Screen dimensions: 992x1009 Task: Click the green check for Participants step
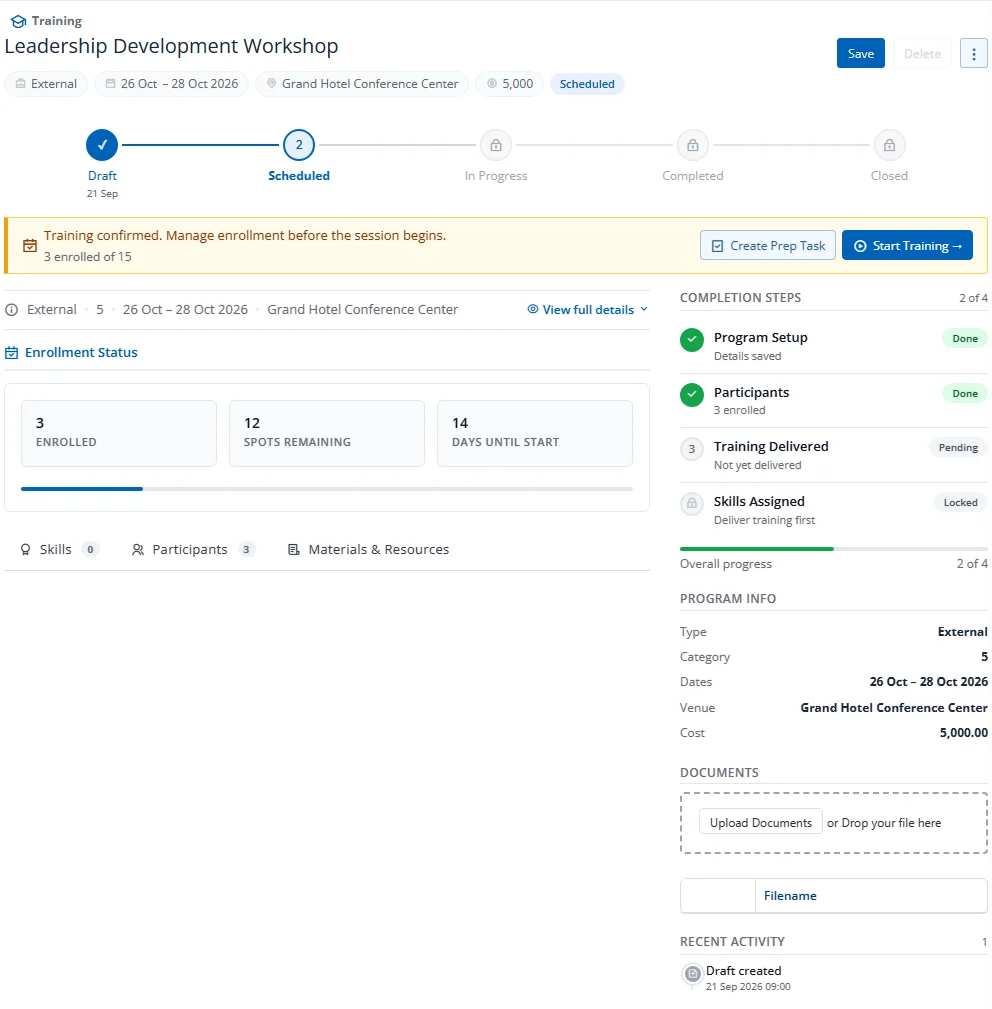692,394
